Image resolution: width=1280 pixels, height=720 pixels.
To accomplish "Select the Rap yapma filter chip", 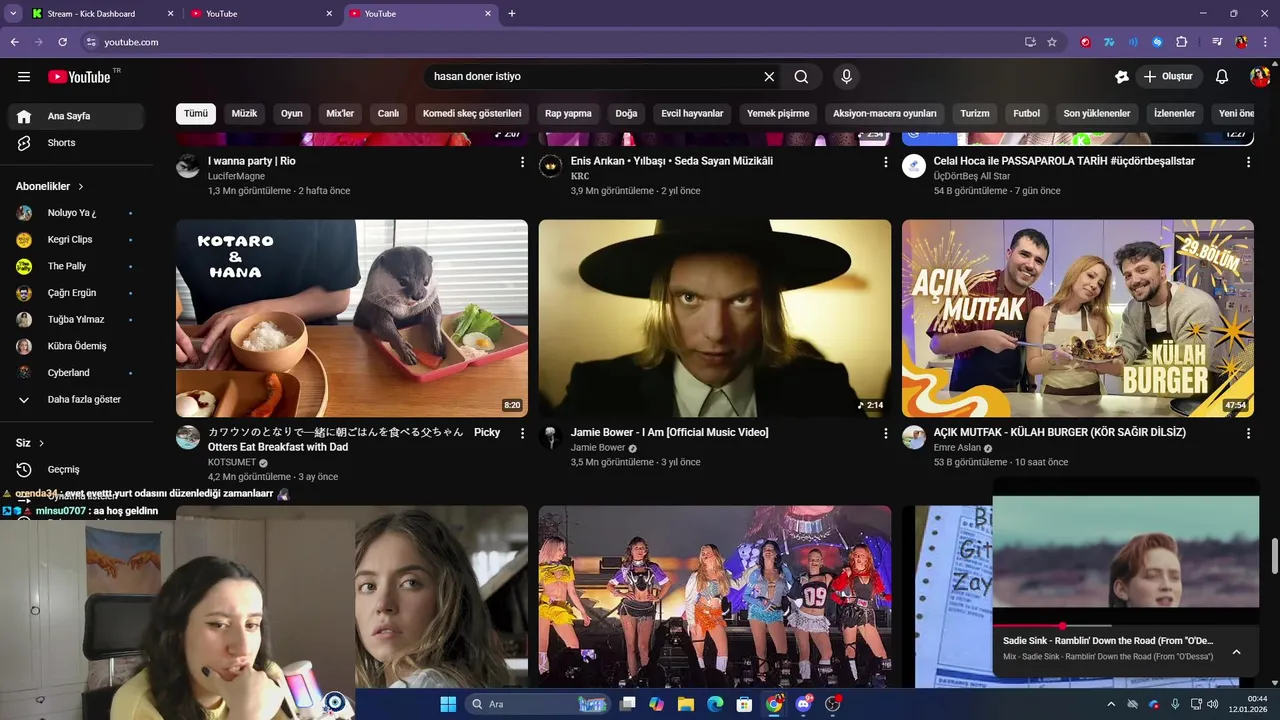I will (568, 114).
